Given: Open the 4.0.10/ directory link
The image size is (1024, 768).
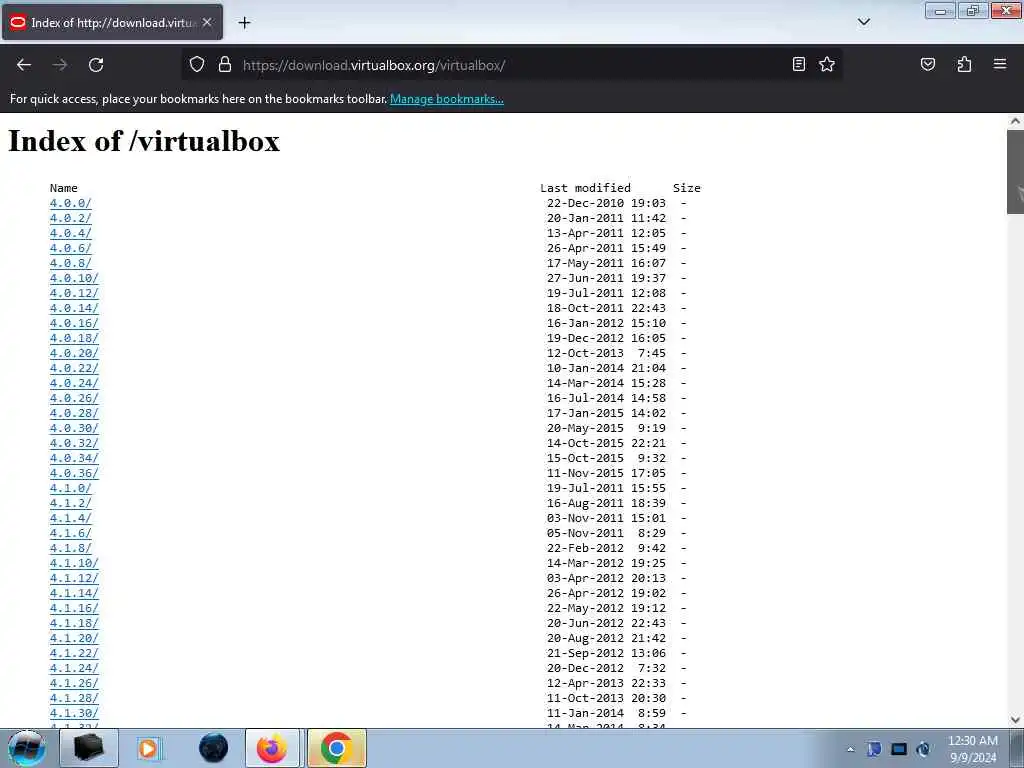Looking at the screenshot, I should (x=74, y=278).
